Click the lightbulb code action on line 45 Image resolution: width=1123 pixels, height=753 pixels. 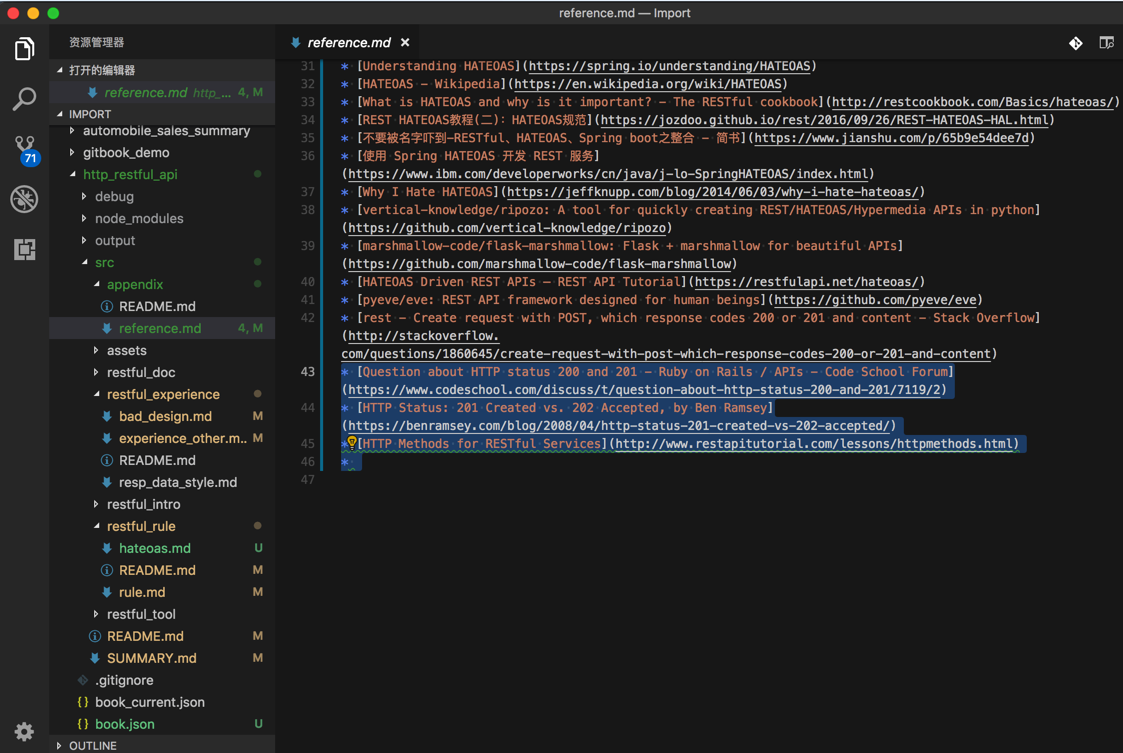pyautogui.click(x=352, y=442)
